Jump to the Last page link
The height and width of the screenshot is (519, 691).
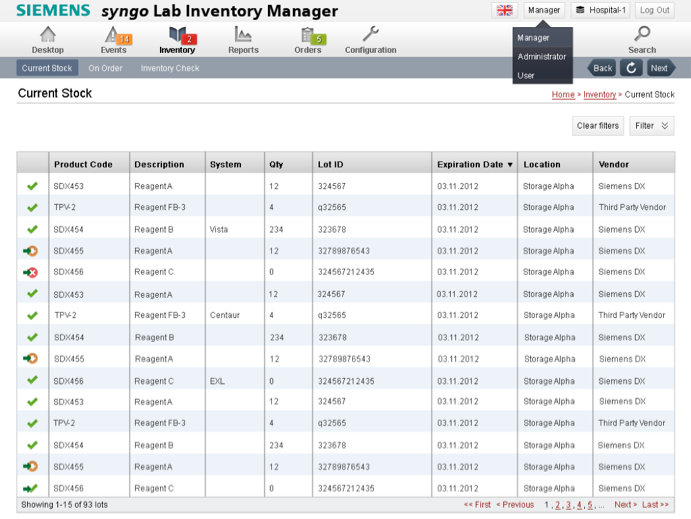pos(655,505)
